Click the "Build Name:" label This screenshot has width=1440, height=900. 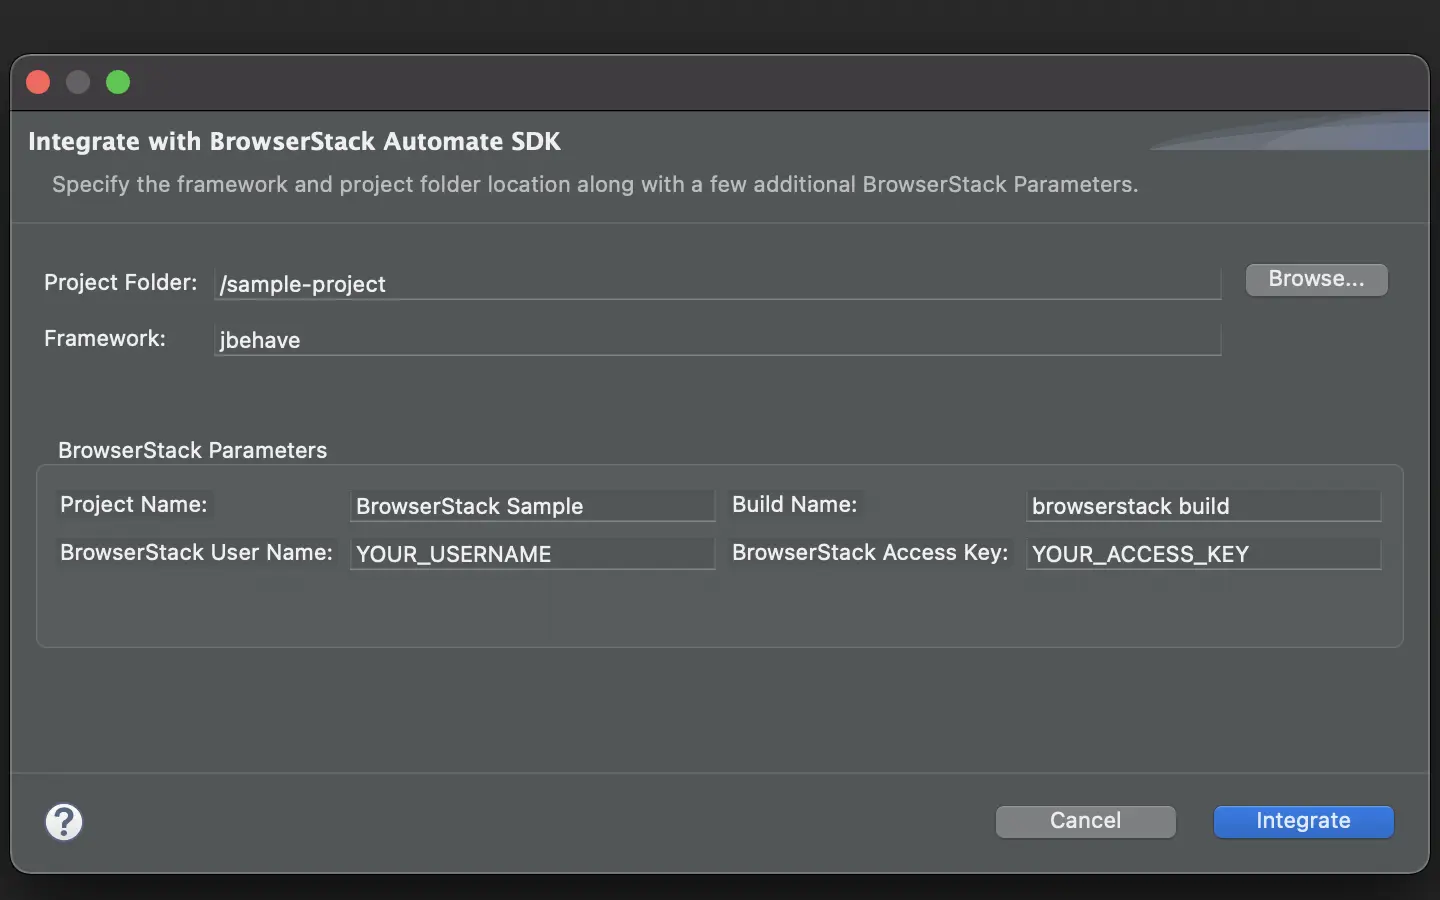tap(794, 505)
